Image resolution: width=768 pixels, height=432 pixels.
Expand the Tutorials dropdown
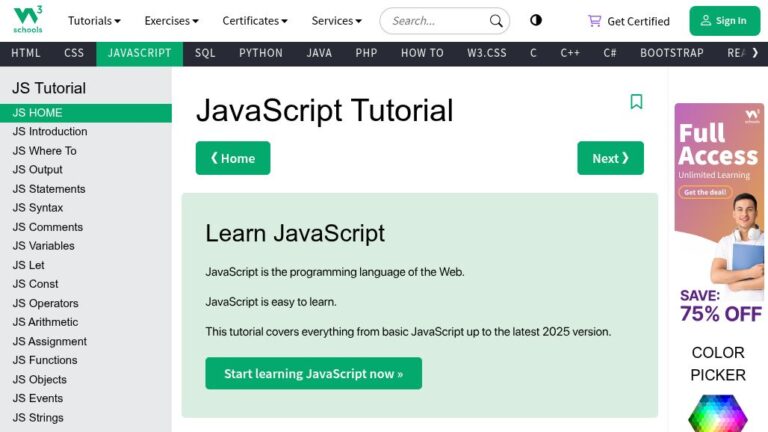[94, 21]
